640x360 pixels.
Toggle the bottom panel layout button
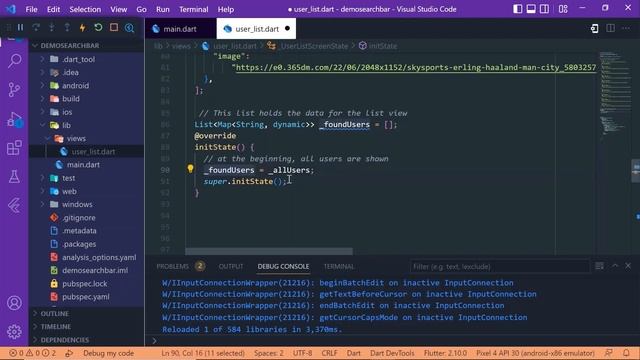tap(531, 9)
